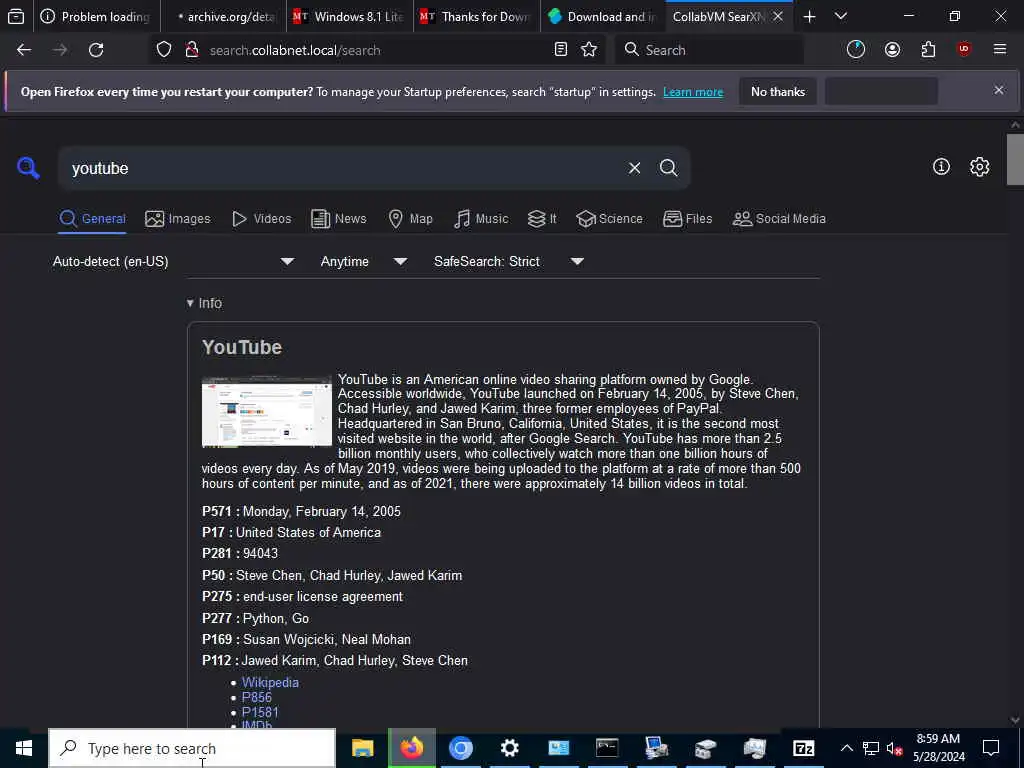Switch to Windows 8.1 Lite tab
Screen dimensions: 1024x768
[x=350, y=17]
